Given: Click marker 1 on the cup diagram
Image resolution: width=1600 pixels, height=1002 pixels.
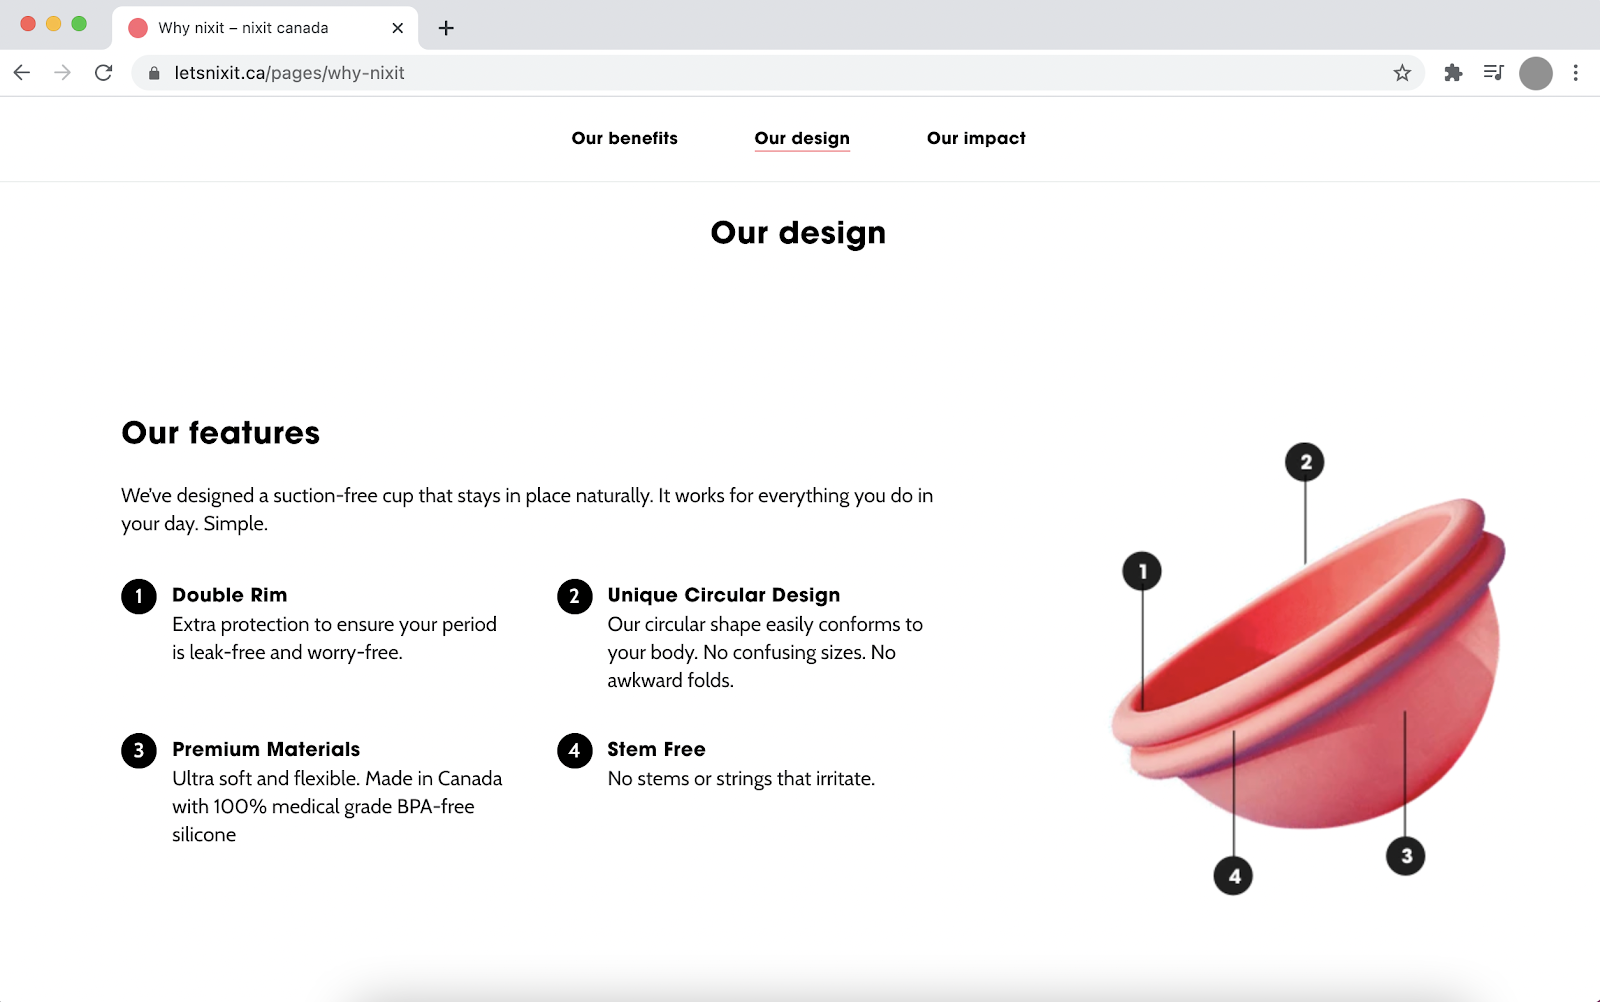Looking at the screenshot, I should [1142, 571].
